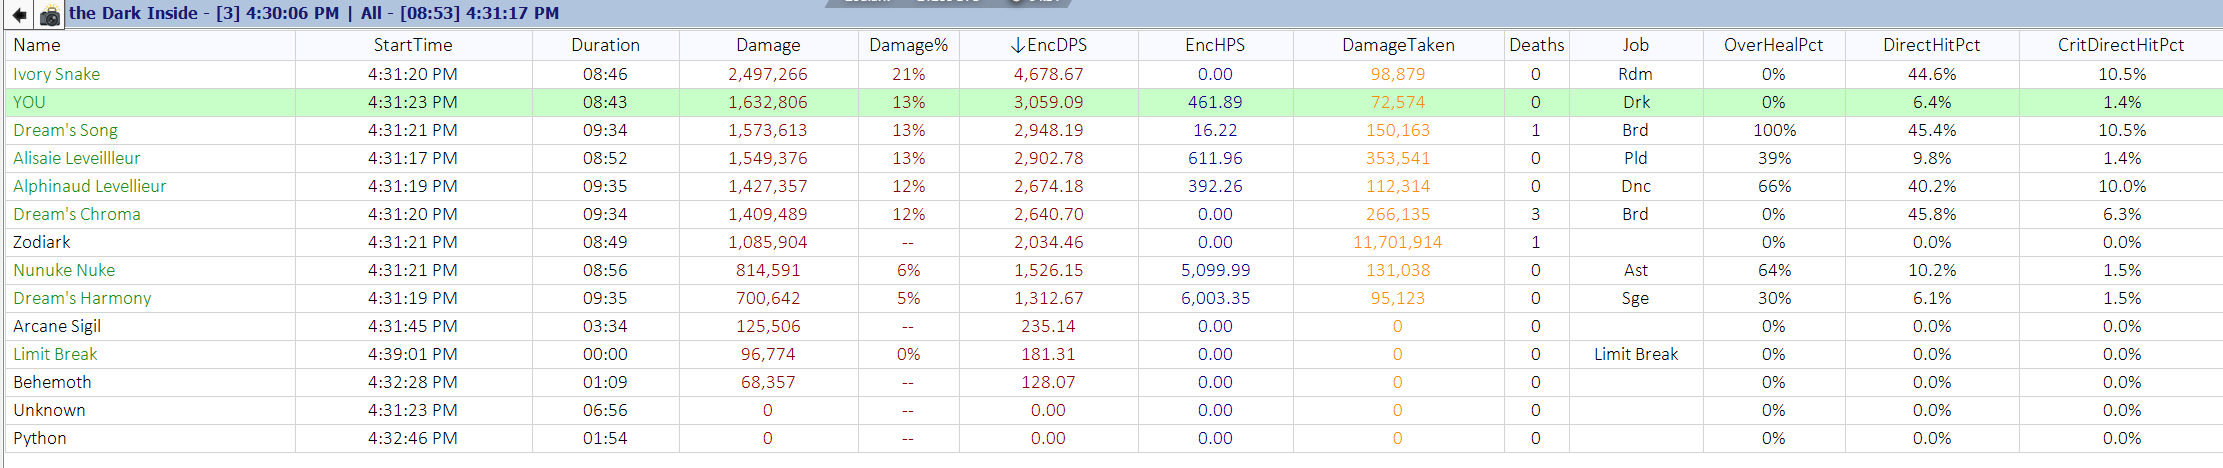Select the Zodiark row
2223x468 pixels.
tap(1114, 242)
